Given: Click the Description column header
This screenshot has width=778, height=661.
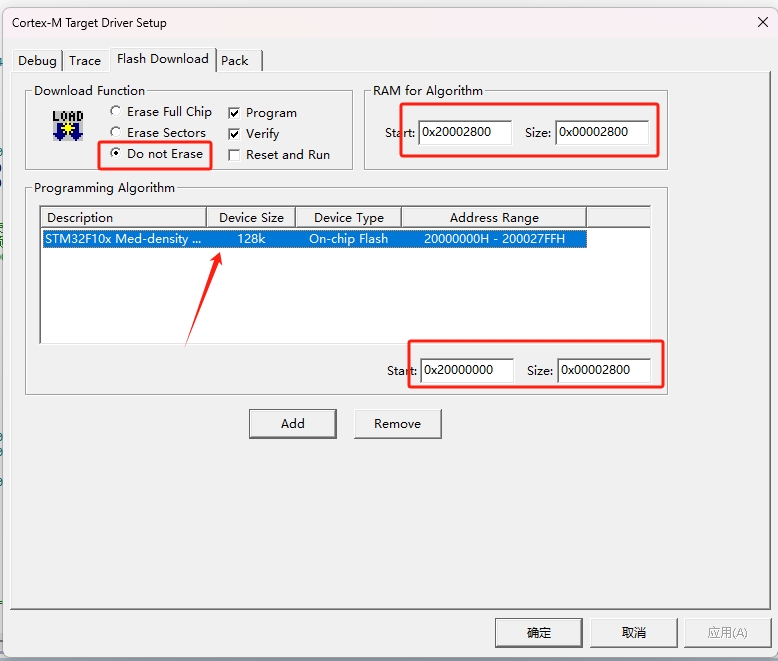Looking at the screenshot, I should click(123, 217).
